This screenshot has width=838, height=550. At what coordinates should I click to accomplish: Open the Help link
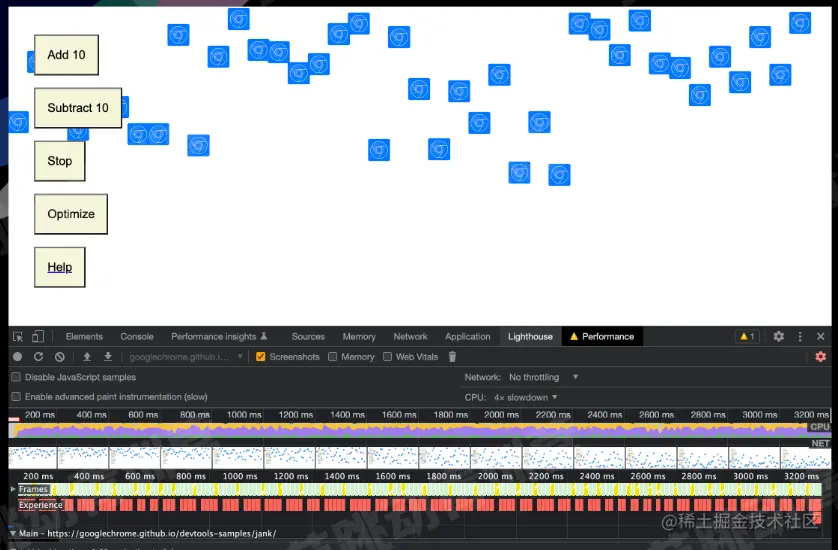click(x=59, y=267)
